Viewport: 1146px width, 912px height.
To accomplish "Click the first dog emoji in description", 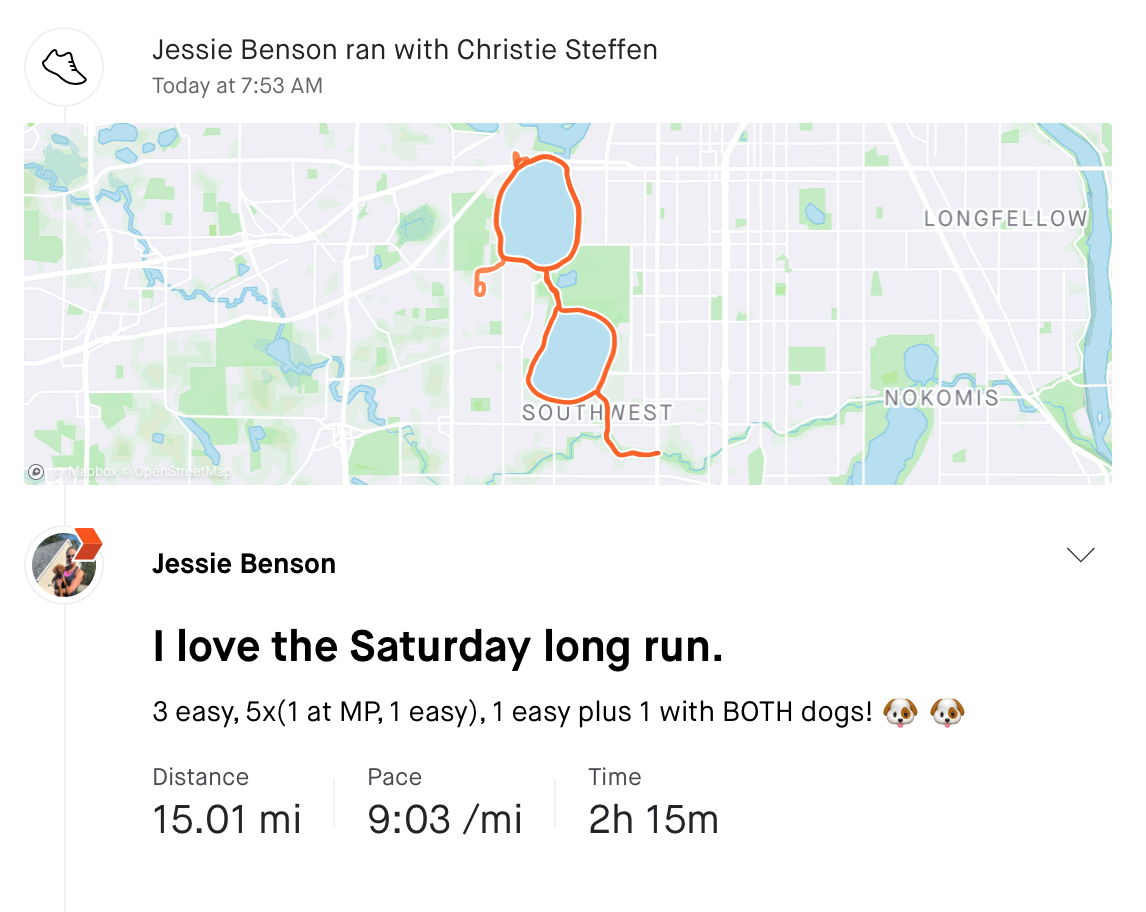I will click(901, 713).
